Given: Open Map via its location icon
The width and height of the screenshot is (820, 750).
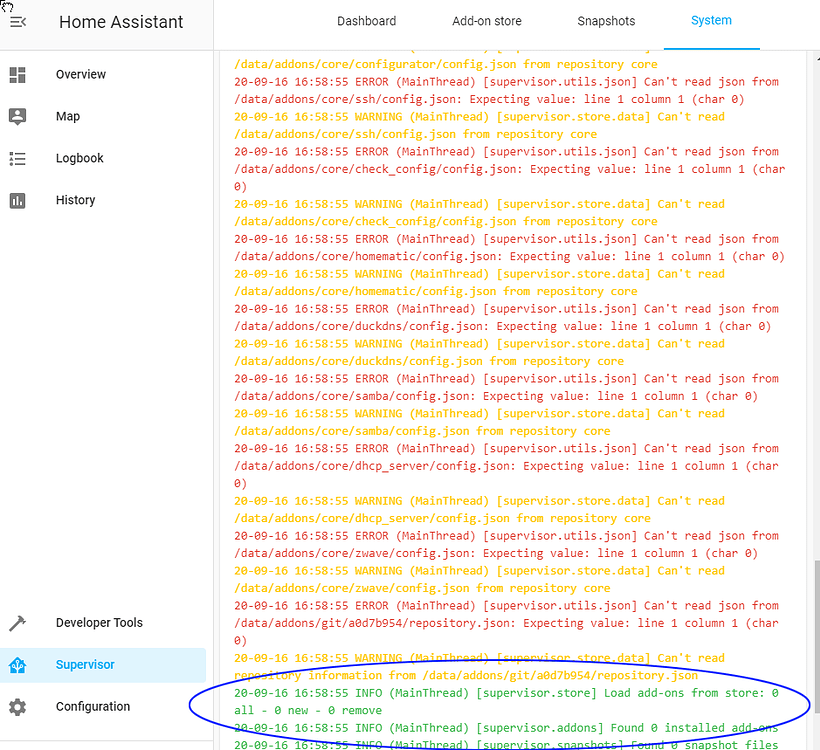Looking at the screenshot, I should 17,116.
